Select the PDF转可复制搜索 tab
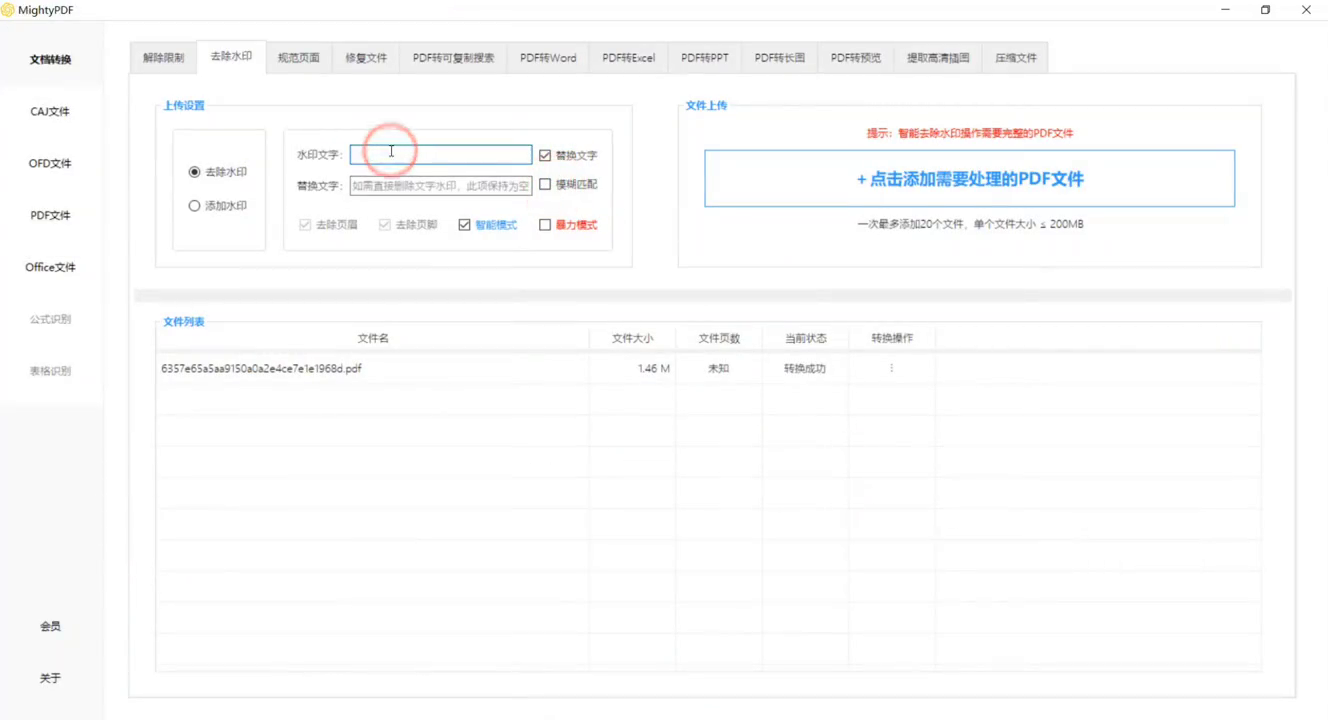The image size is (1328, 720). [453, 58]
